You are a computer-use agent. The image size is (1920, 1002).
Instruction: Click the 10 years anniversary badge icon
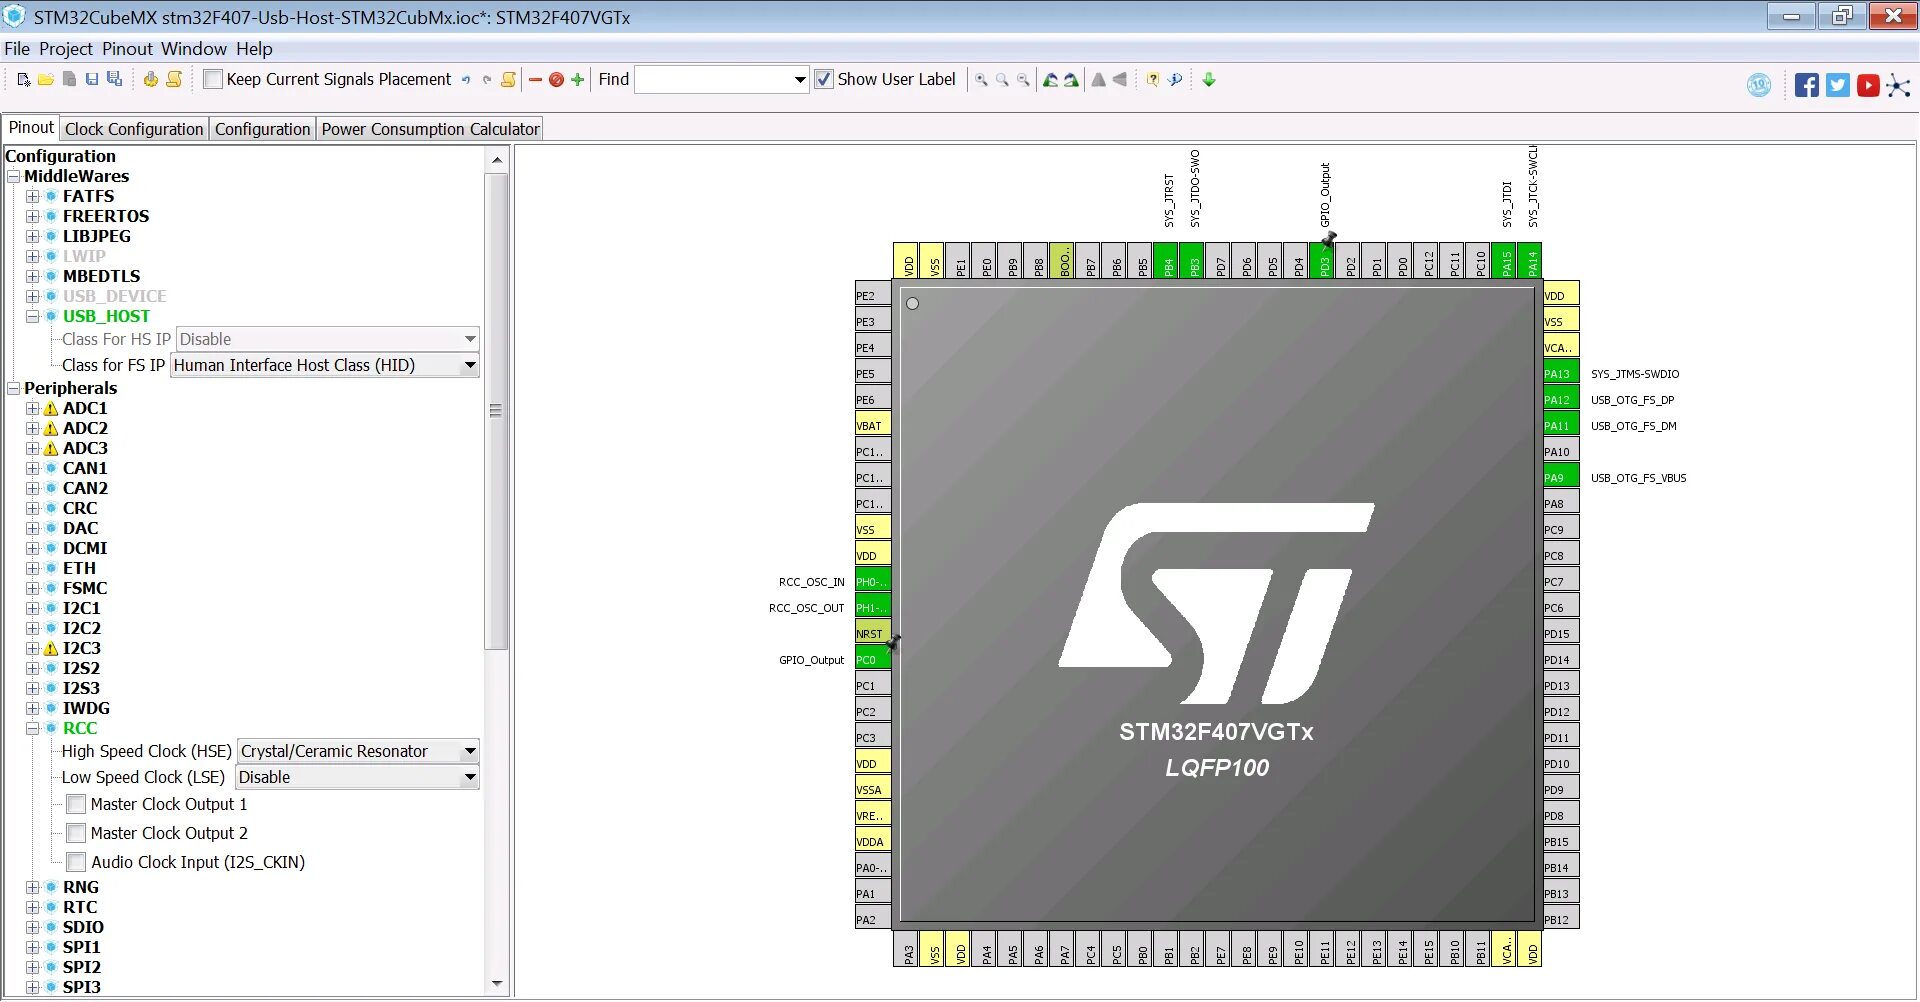[1759, 85]
